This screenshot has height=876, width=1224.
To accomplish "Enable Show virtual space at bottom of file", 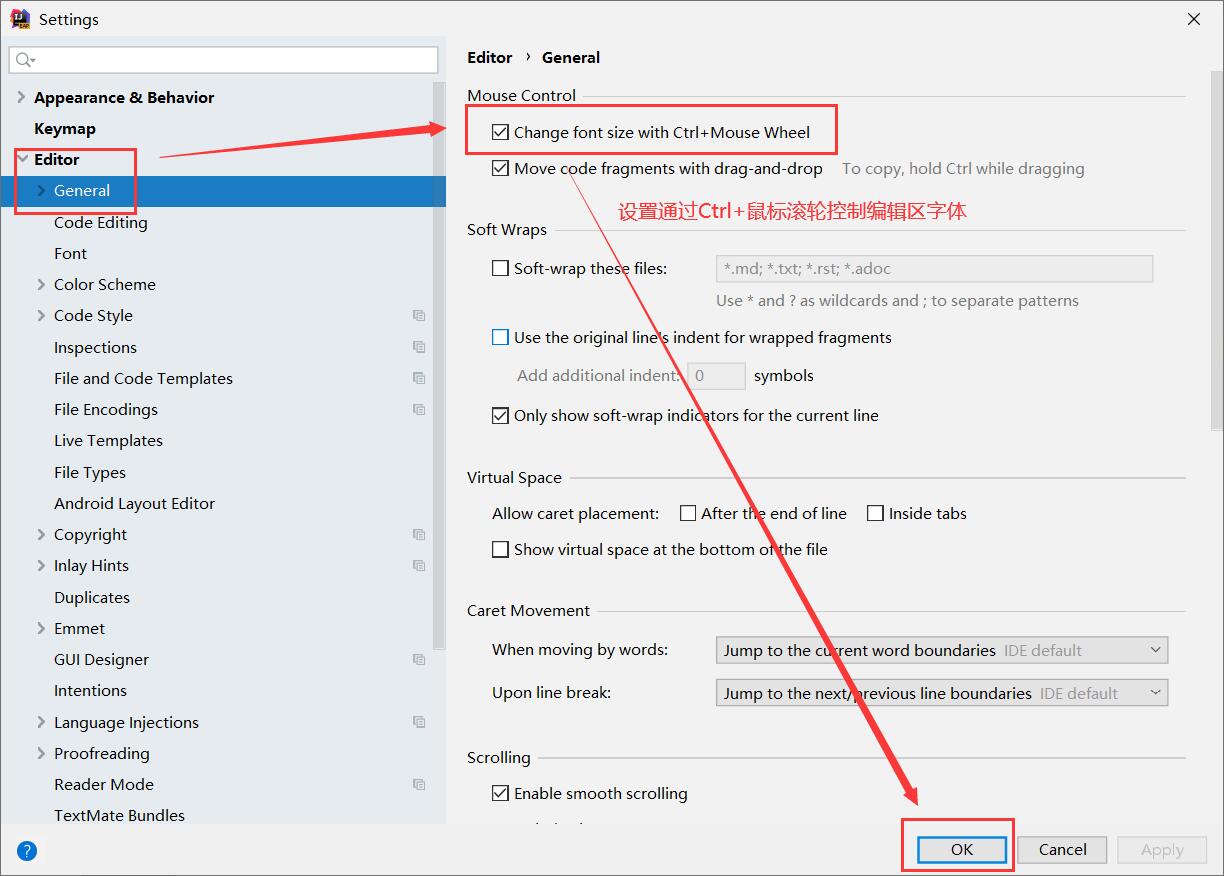I will 500,549.
